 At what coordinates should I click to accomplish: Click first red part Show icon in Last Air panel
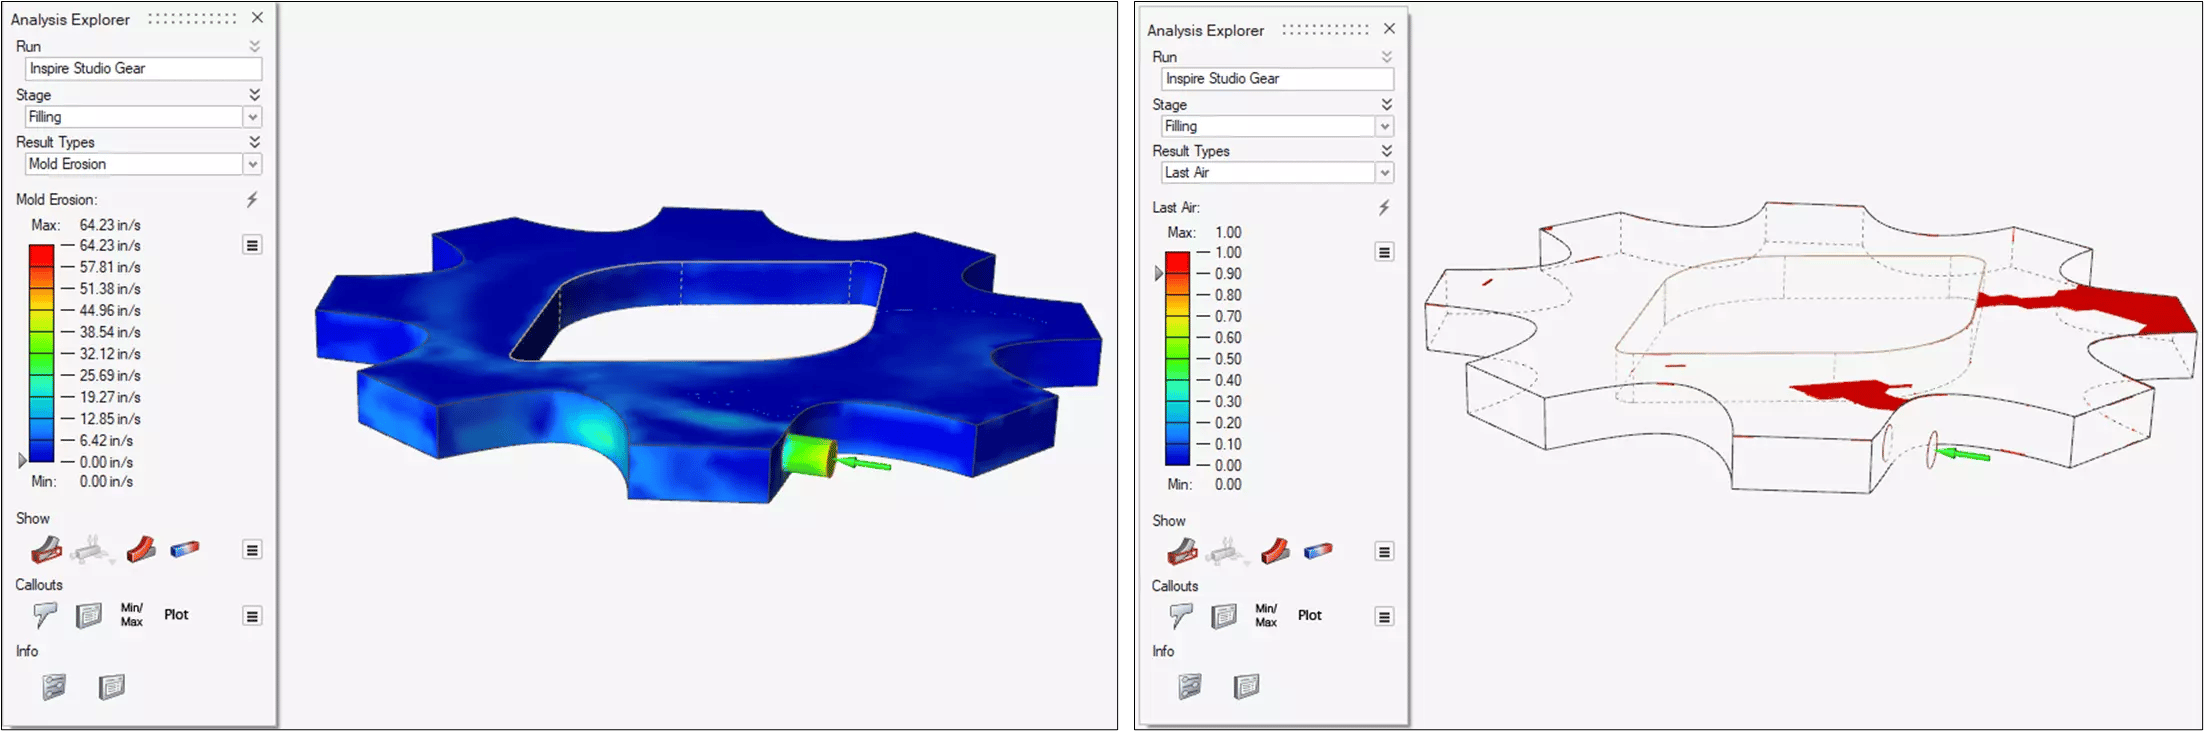(x=1182, y=551)
